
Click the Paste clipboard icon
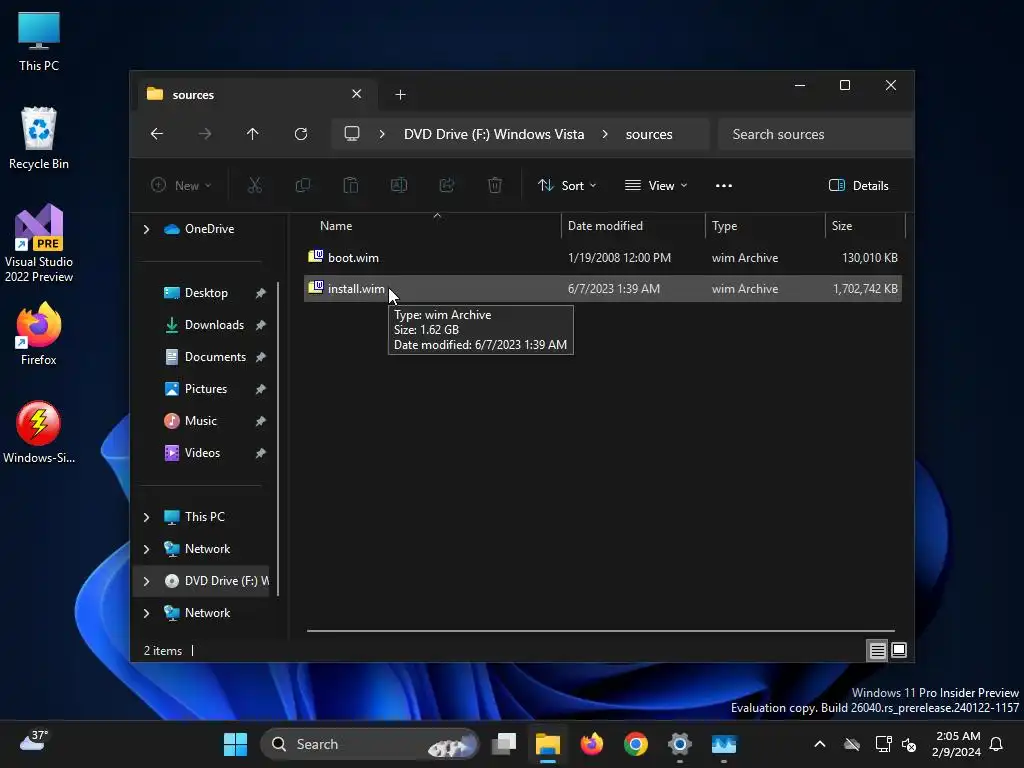(x=351, y=185)
